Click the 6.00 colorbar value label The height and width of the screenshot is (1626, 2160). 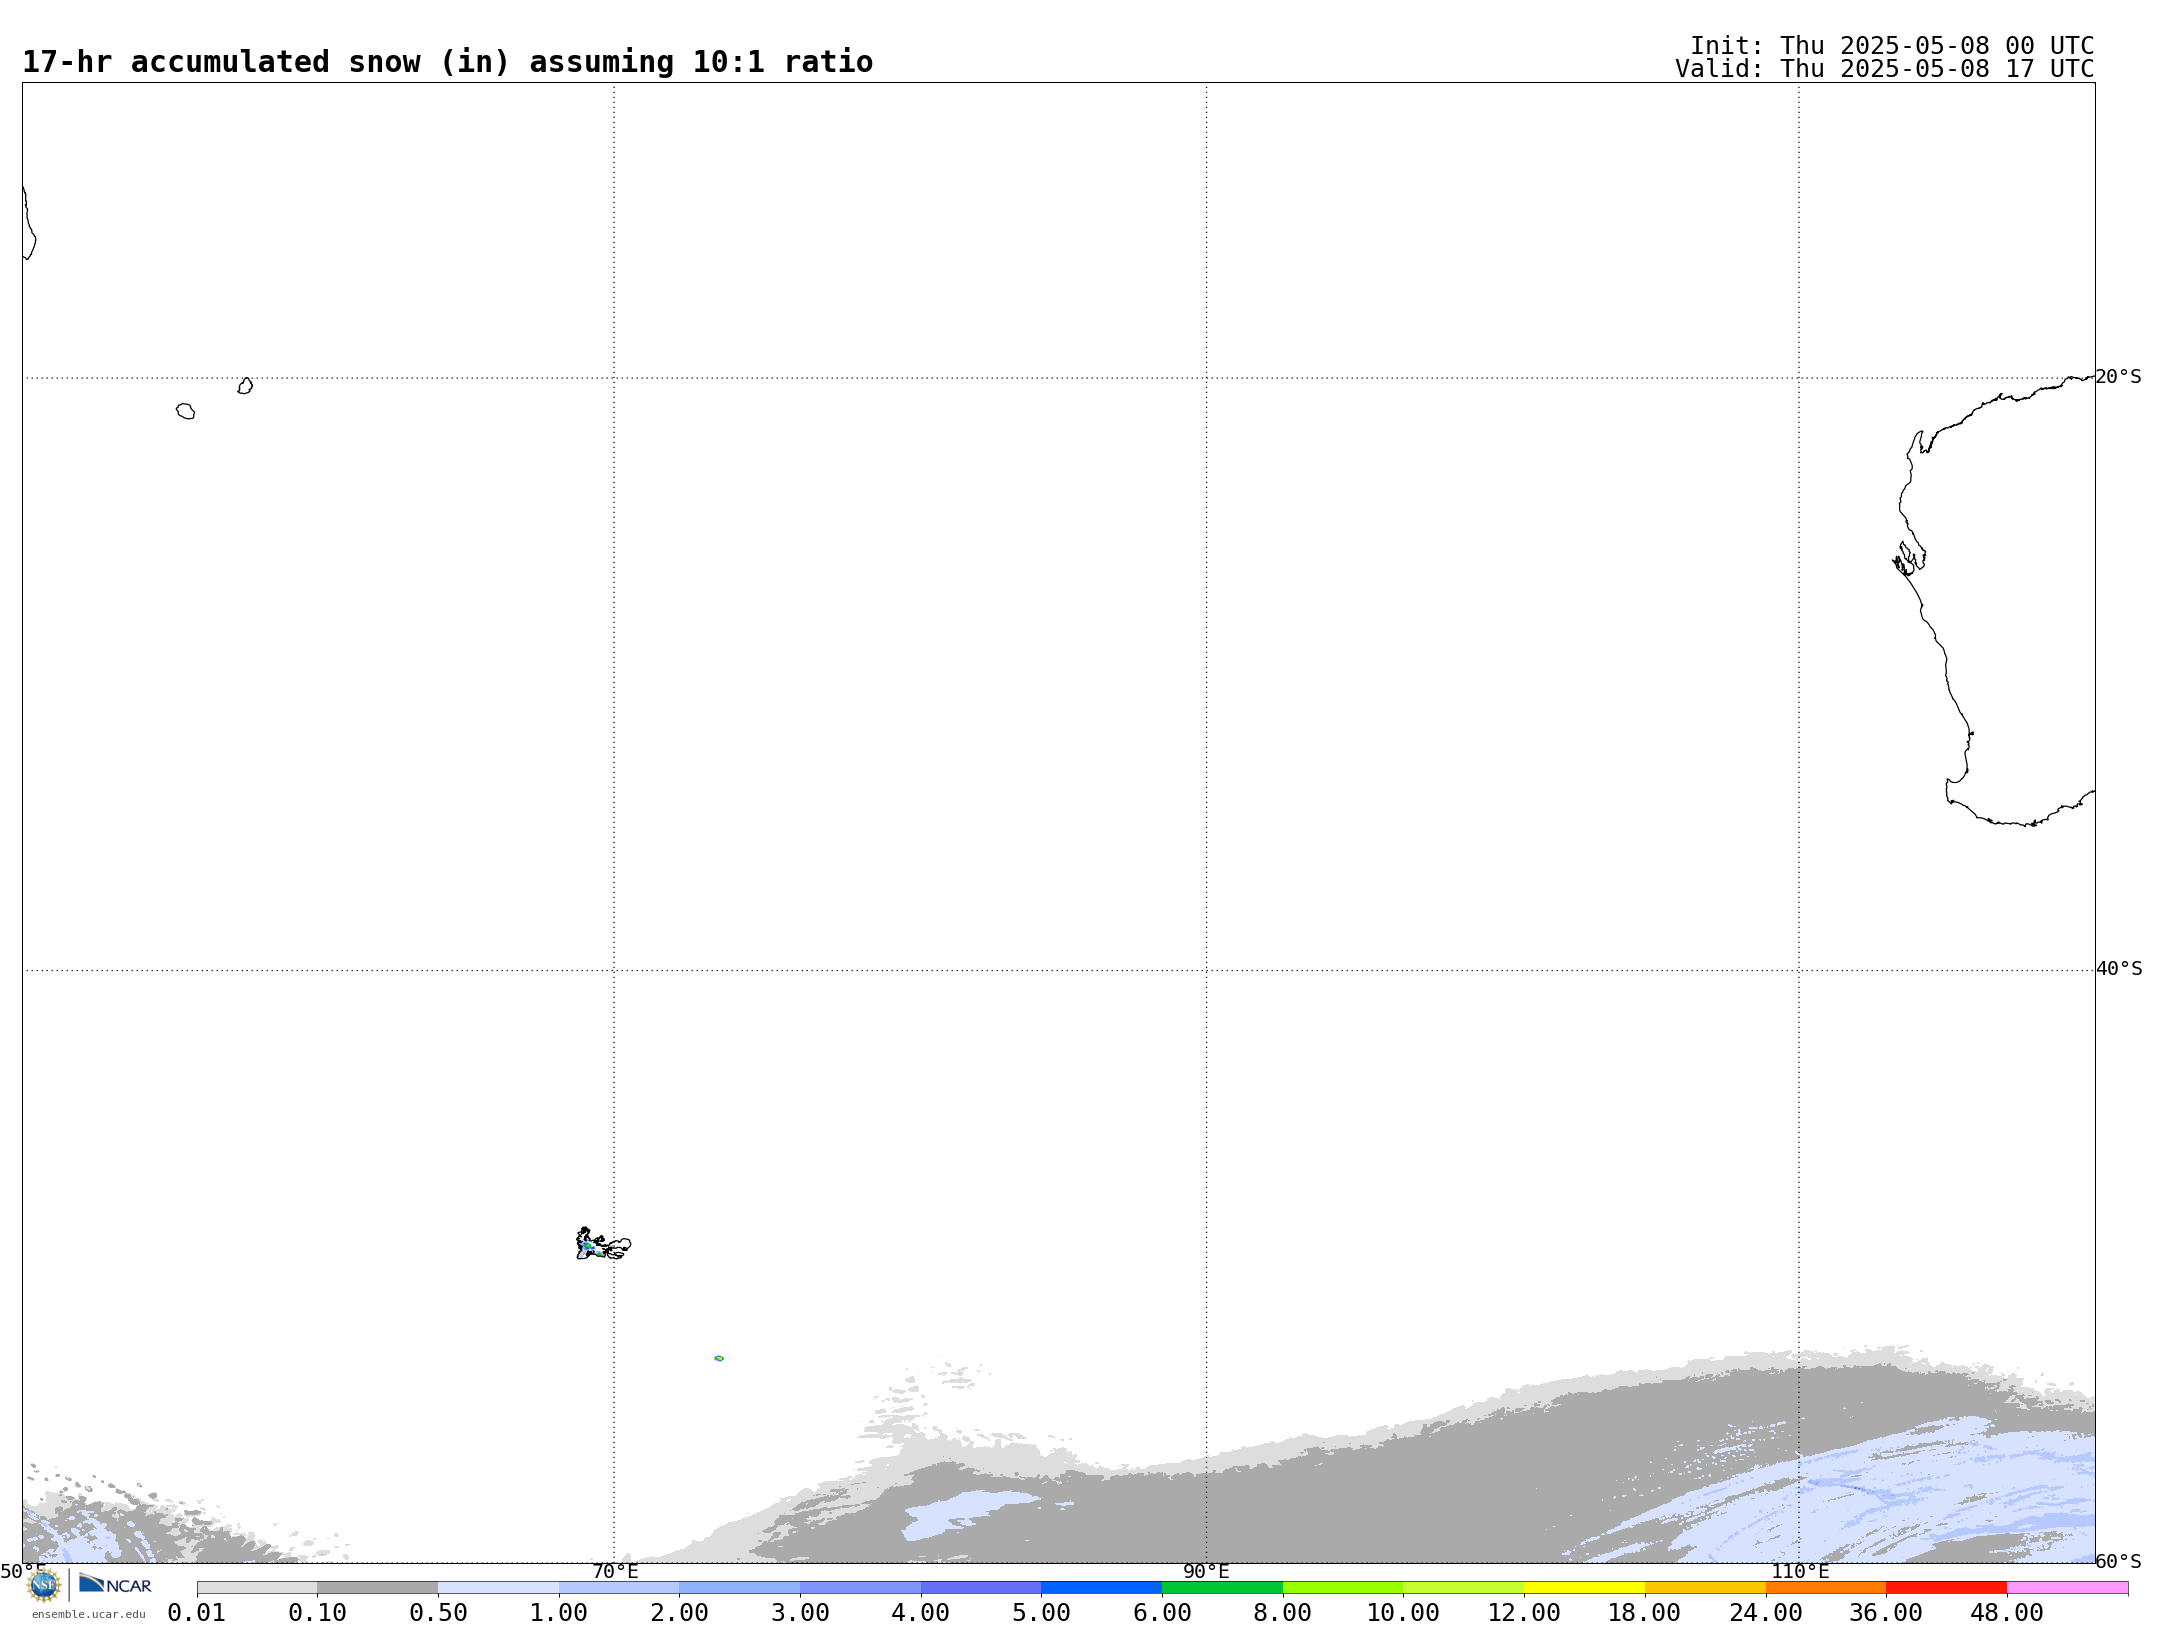click(x=1162, y=1613)
